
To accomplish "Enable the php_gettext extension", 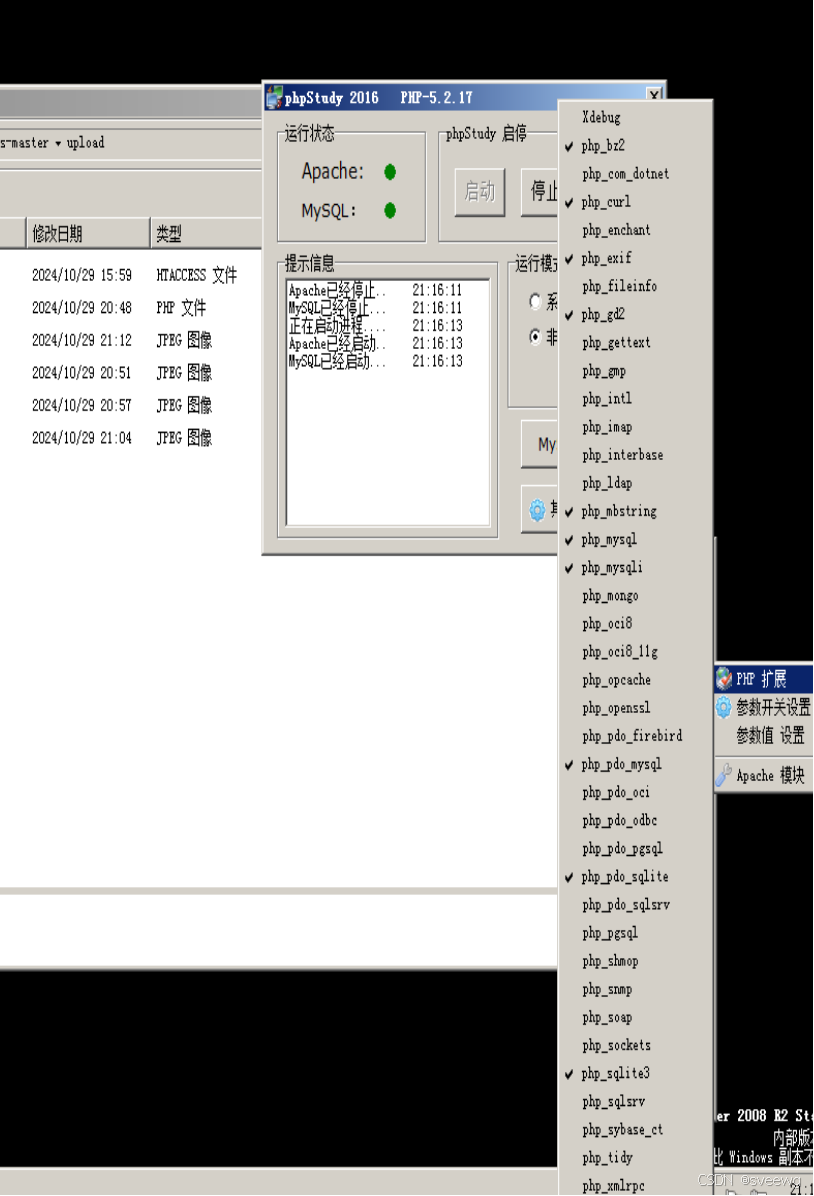I will click(x=636, y=342).
